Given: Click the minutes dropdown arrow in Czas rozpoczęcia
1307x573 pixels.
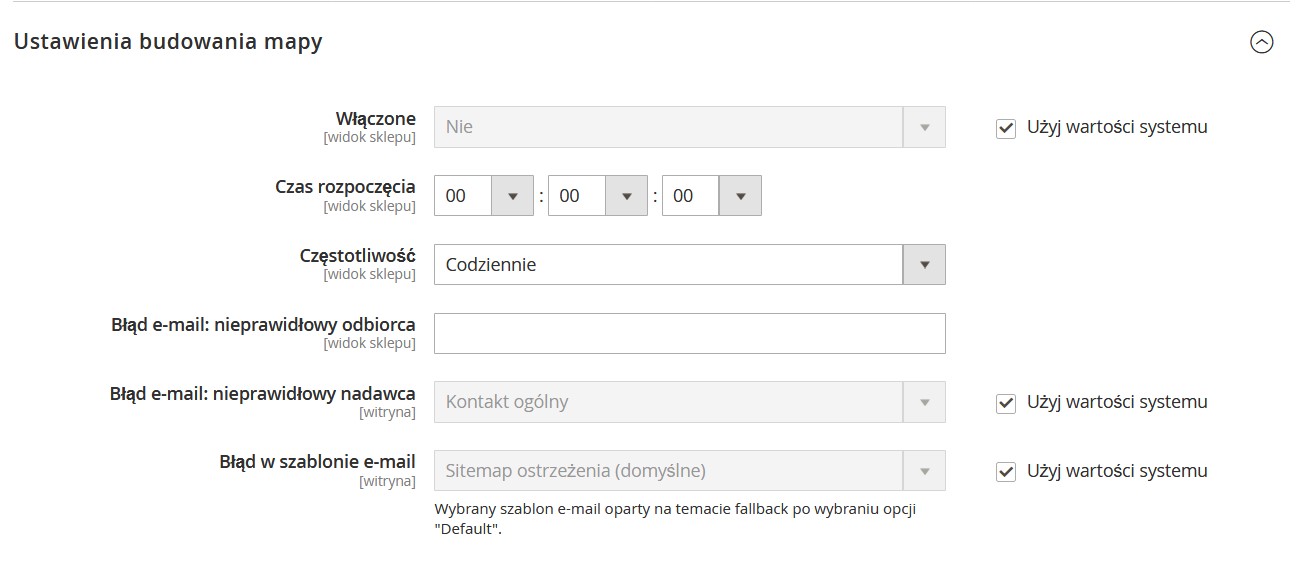Looking at the screenshot, I should 626,196.
